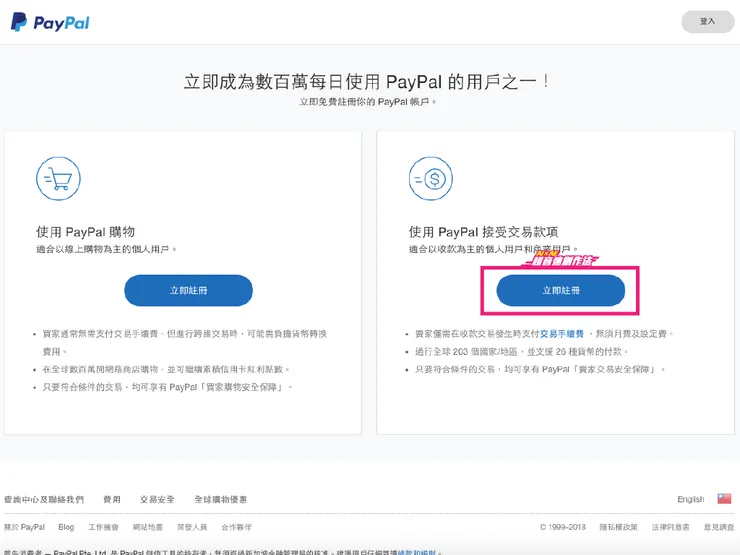Open the 隱私權政策 footer link
Screen dimensions: 740x555
point(618,527)
